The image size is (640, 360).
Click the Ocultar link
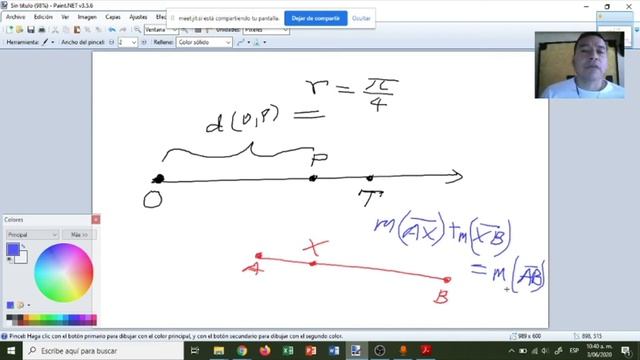[x=361, y=18]
